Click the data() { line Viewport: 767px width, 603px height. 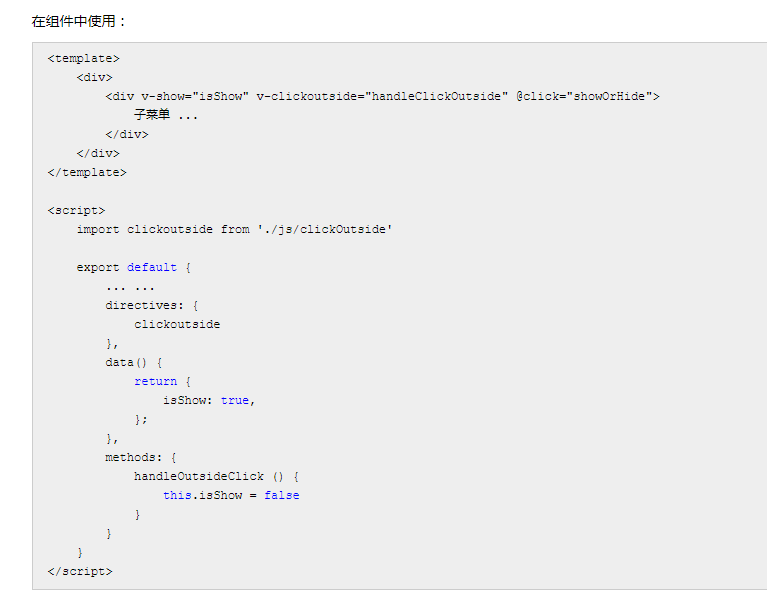coord(133,362)
